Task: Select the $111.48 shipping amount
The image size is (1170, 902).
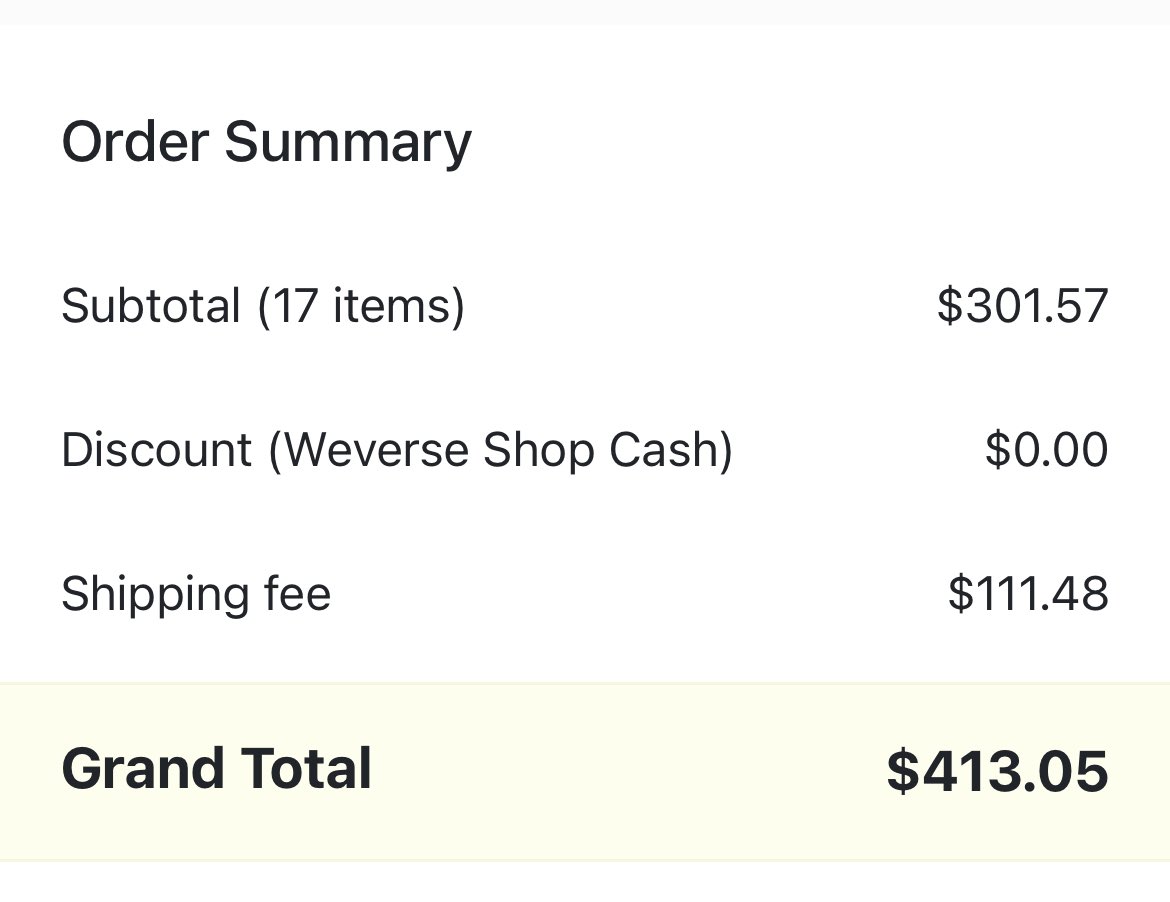Action: (x=1028, y=594)
